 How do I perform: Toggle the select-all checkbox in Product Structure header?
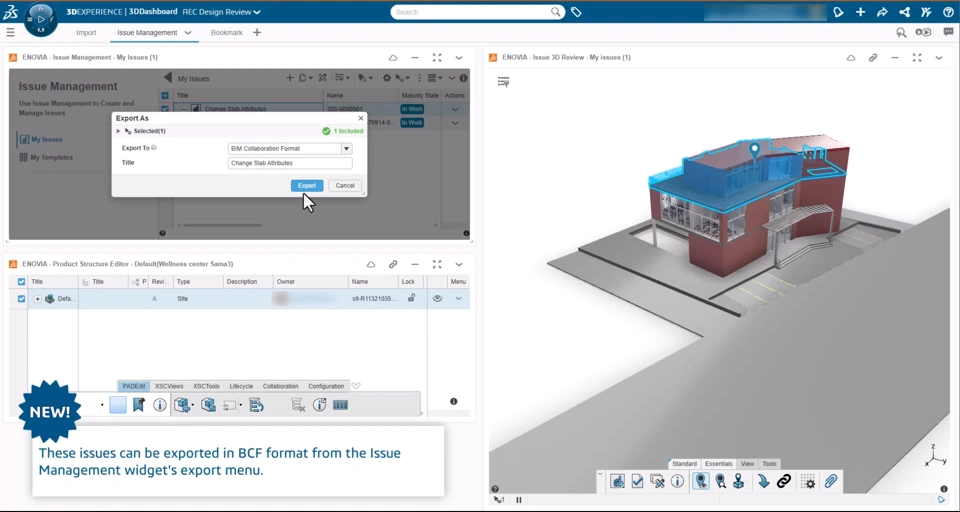click(21, 282)
